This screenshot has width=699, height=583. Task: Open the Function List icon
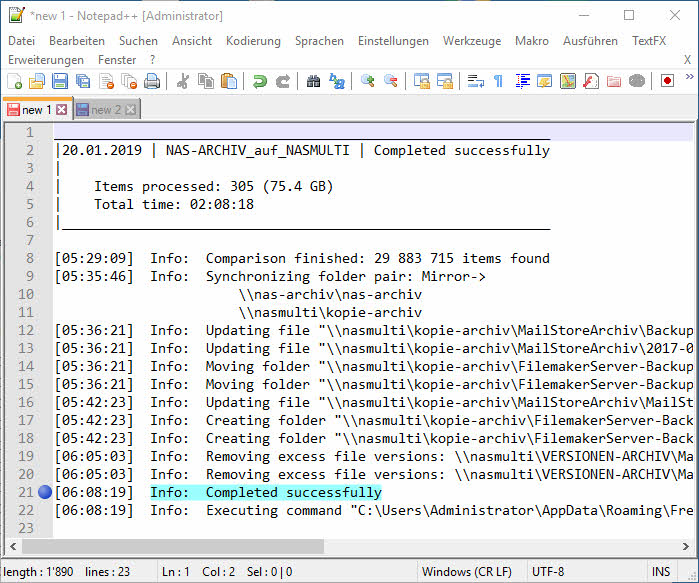(x=591, y=81)
